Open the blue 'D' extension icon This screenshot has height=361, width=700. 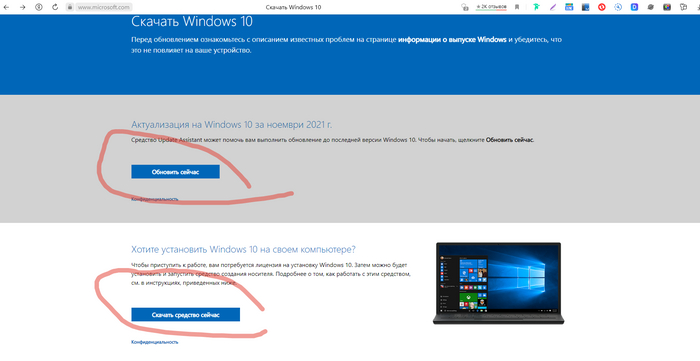[x=634, y=7]
